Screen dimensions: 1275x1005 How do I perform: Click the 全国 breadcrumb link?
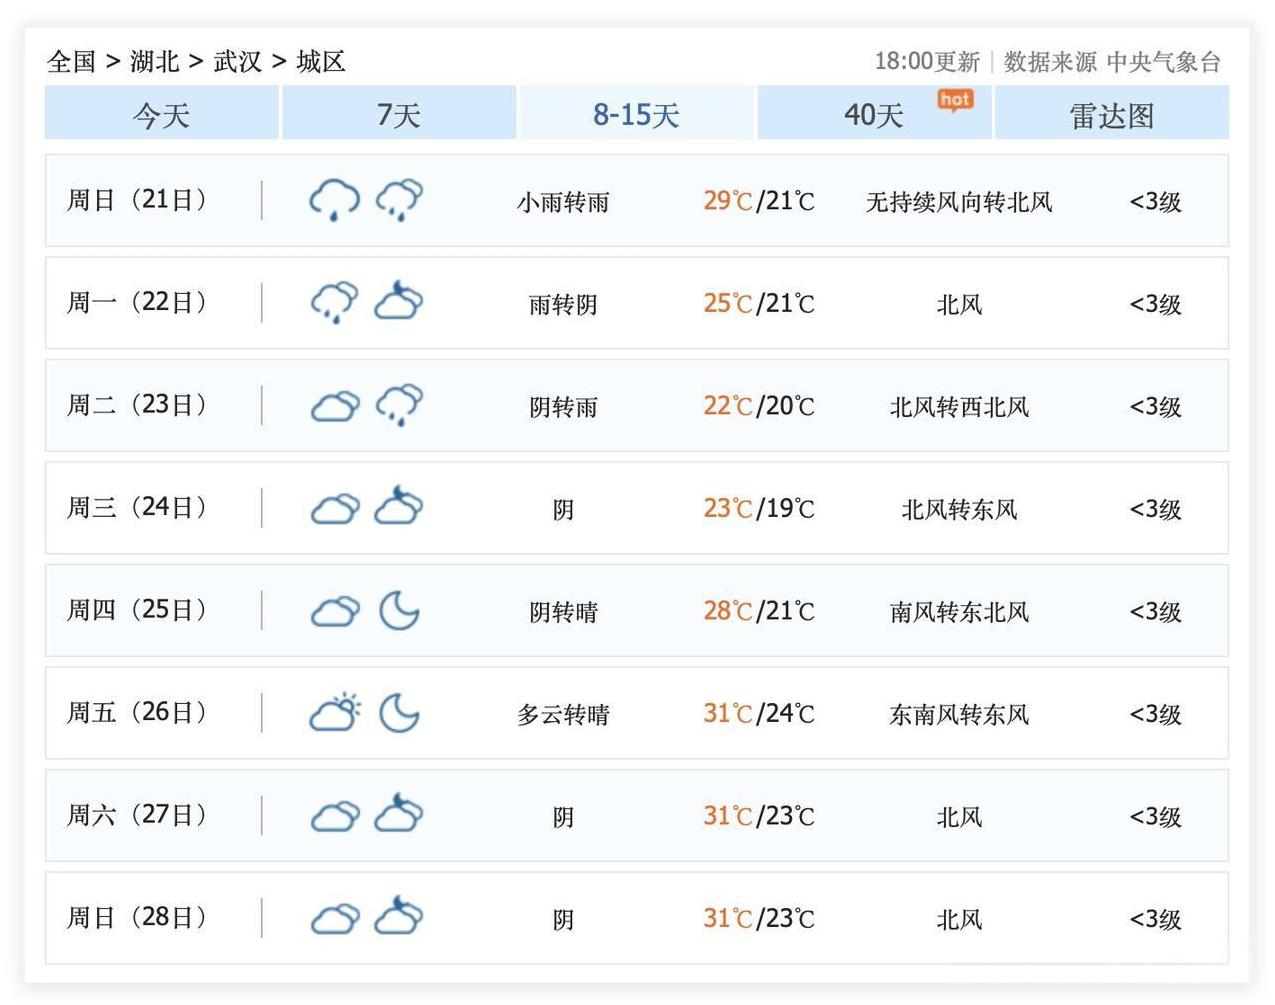(71, 62)
